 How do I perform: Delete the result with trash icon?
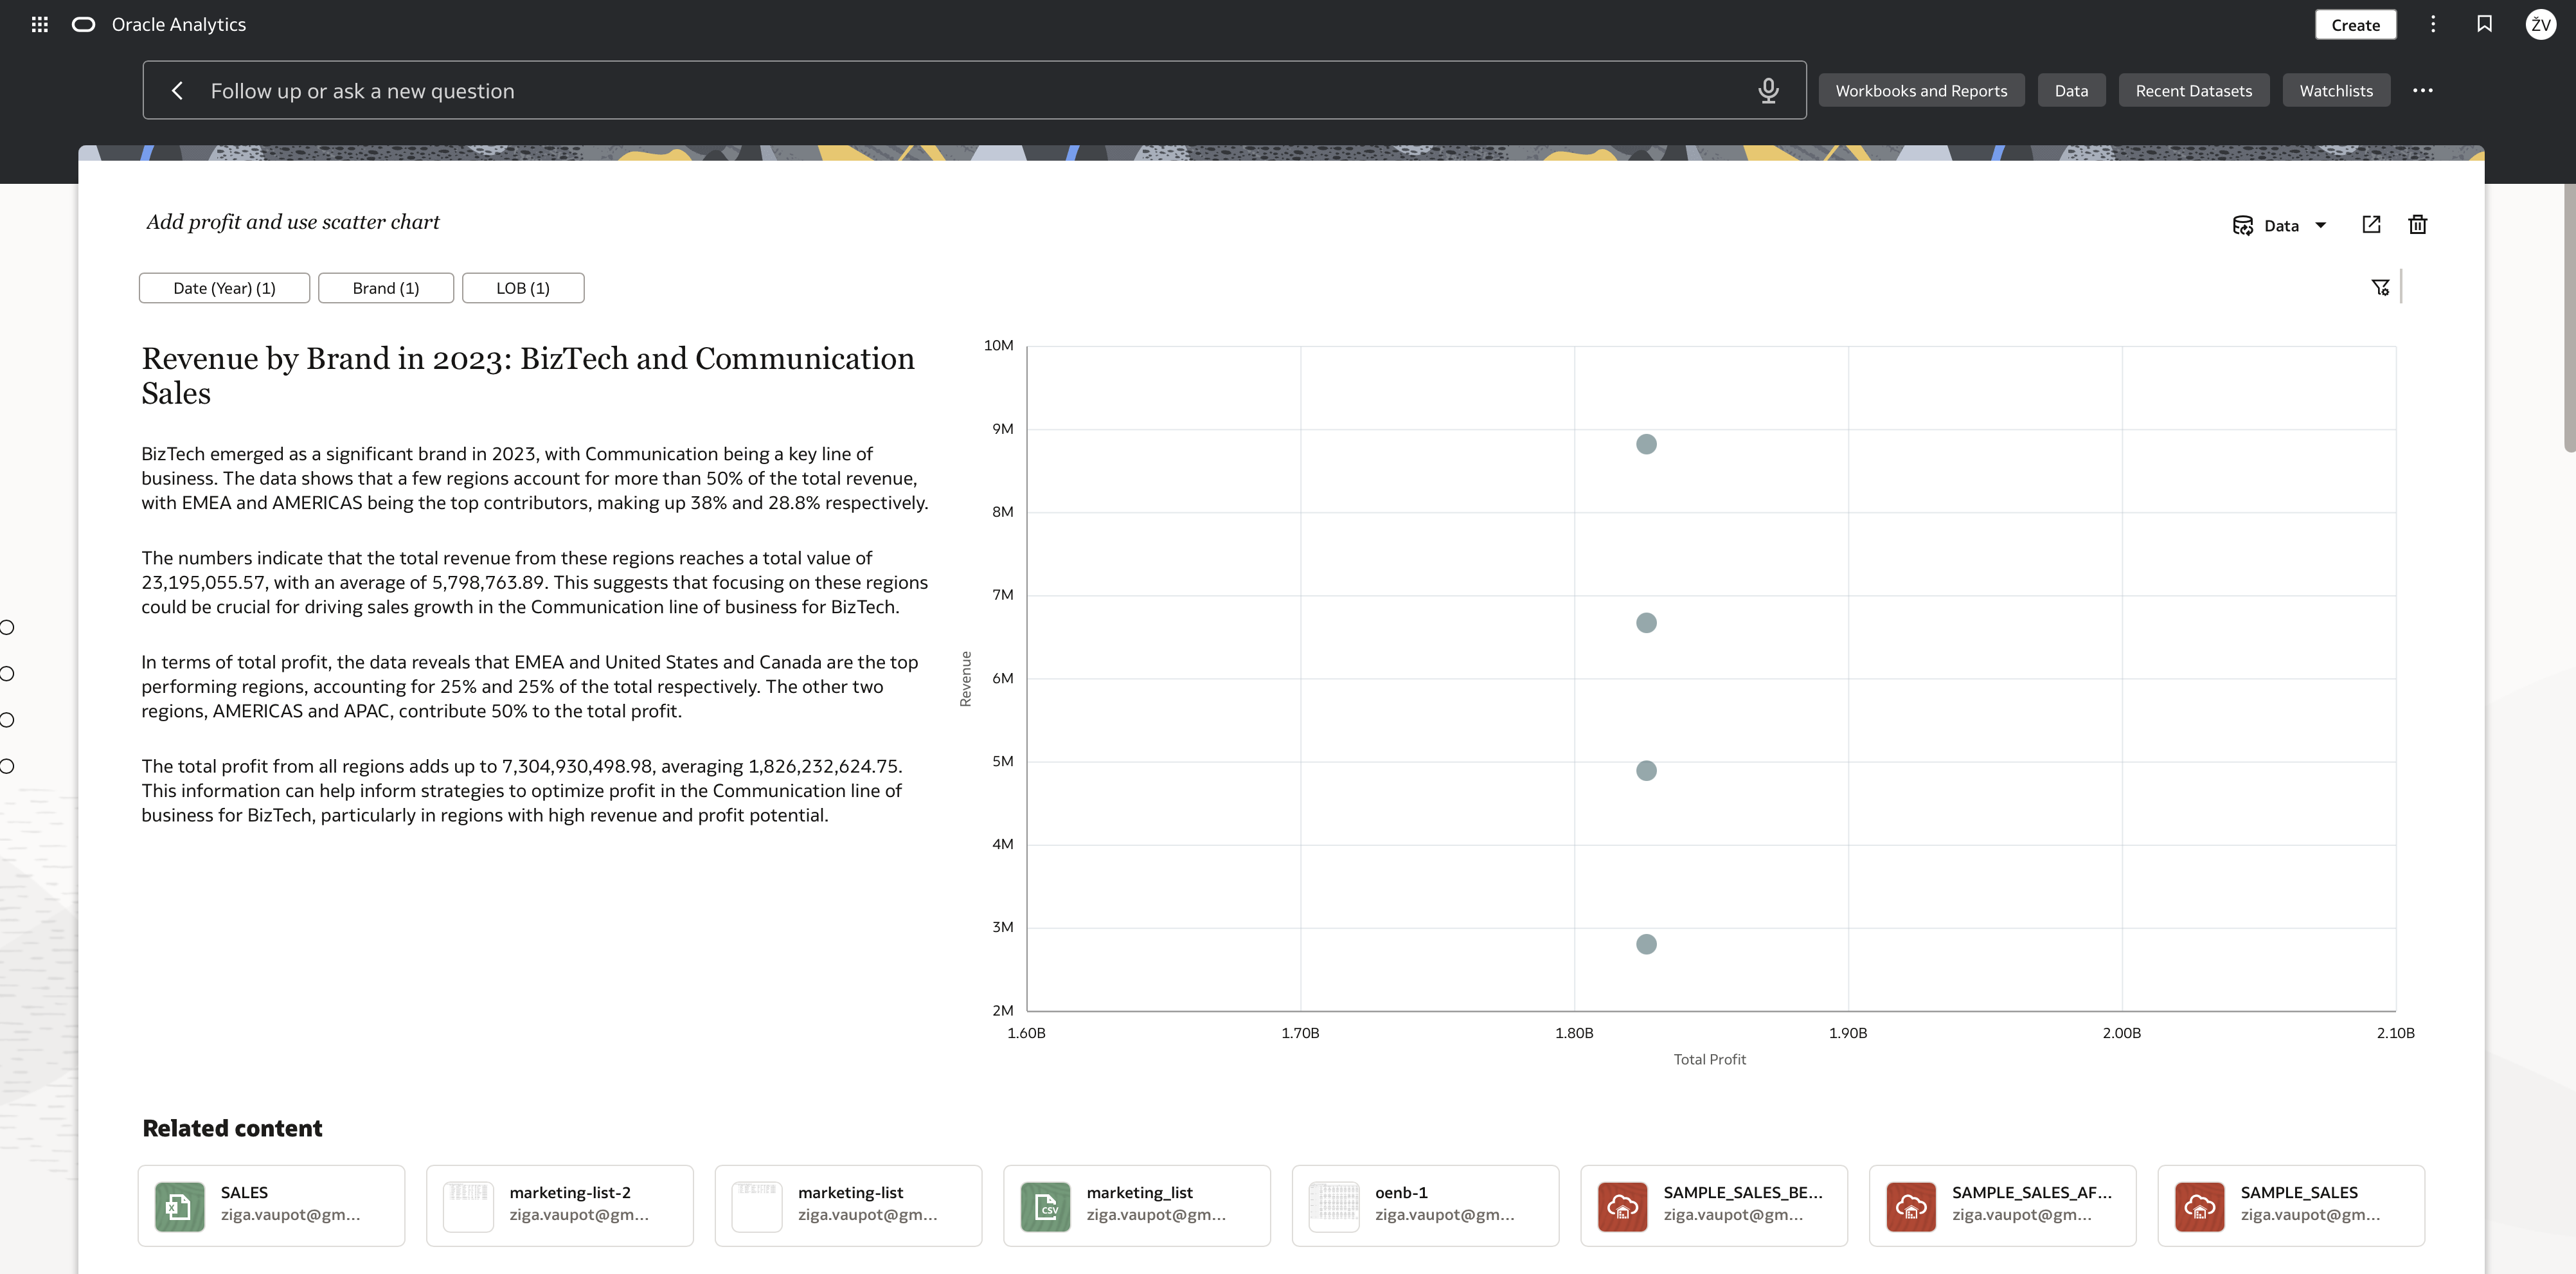[2418, 225]
